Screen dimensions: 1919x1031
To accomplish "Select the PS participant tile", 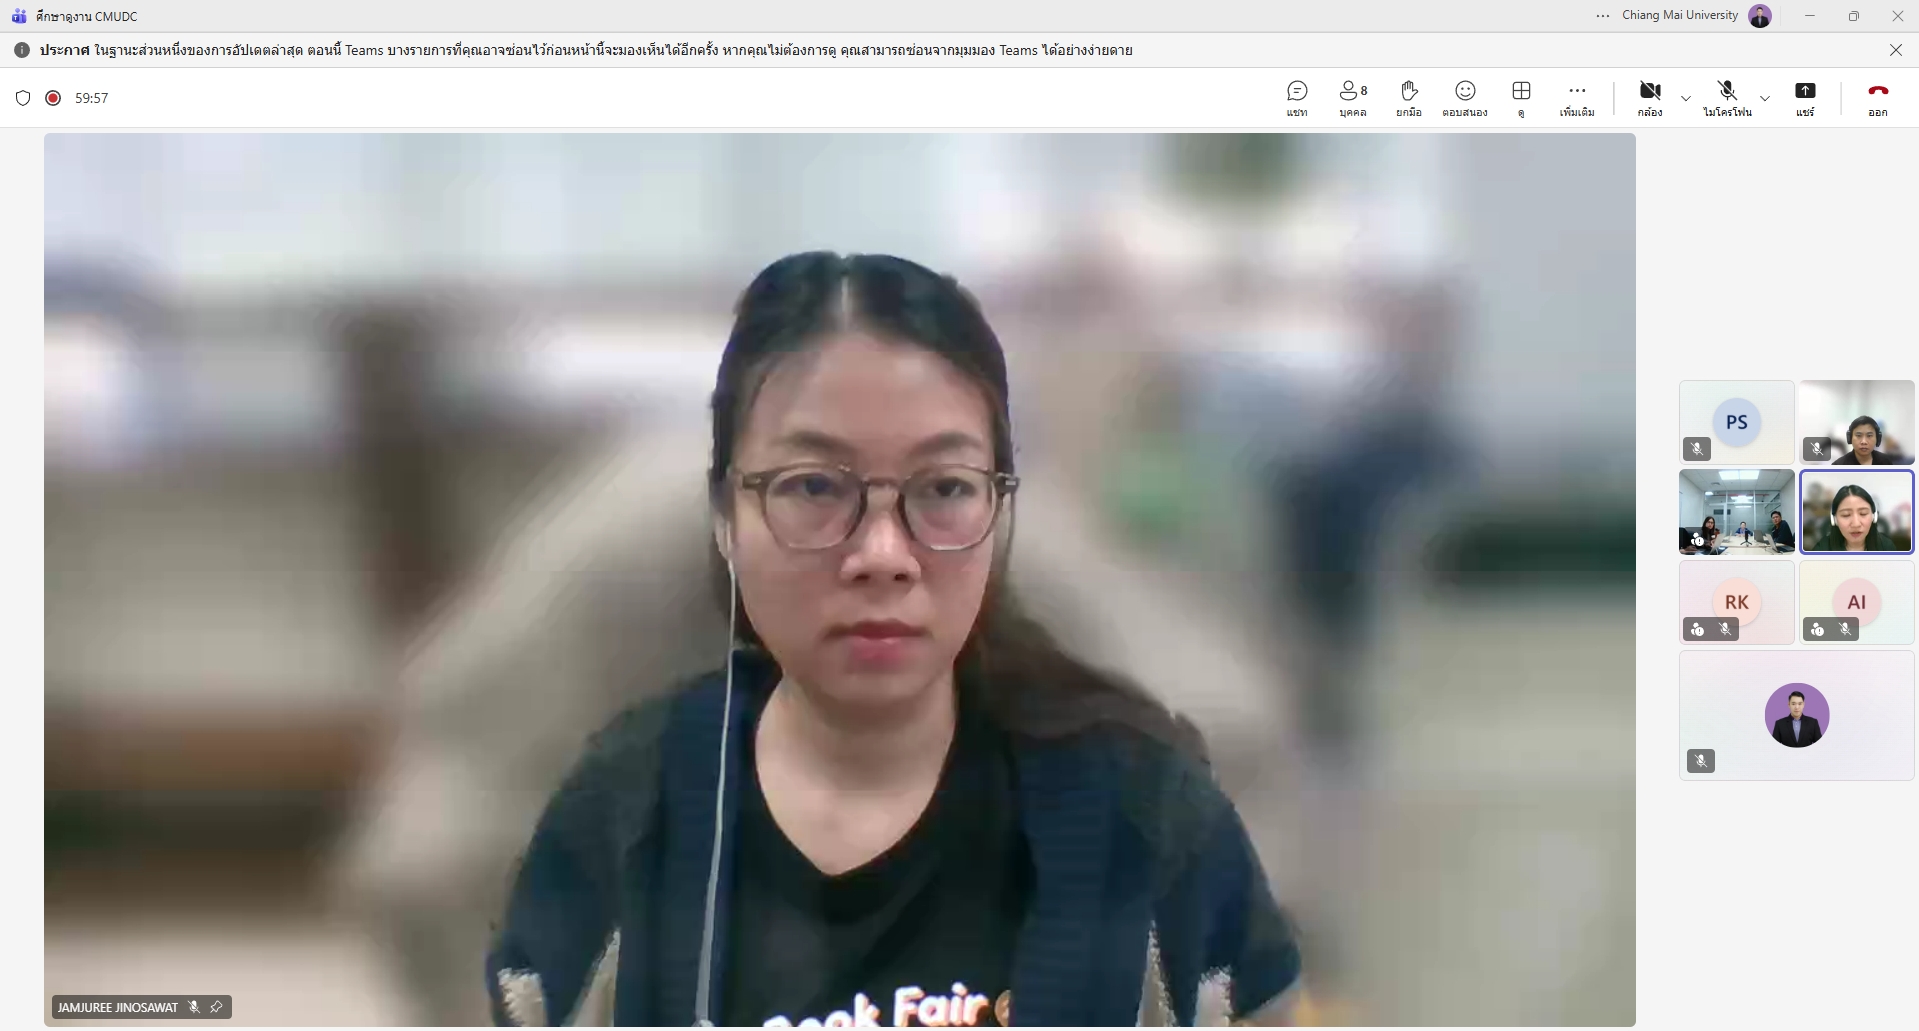I will click(x=1736, y=422).
